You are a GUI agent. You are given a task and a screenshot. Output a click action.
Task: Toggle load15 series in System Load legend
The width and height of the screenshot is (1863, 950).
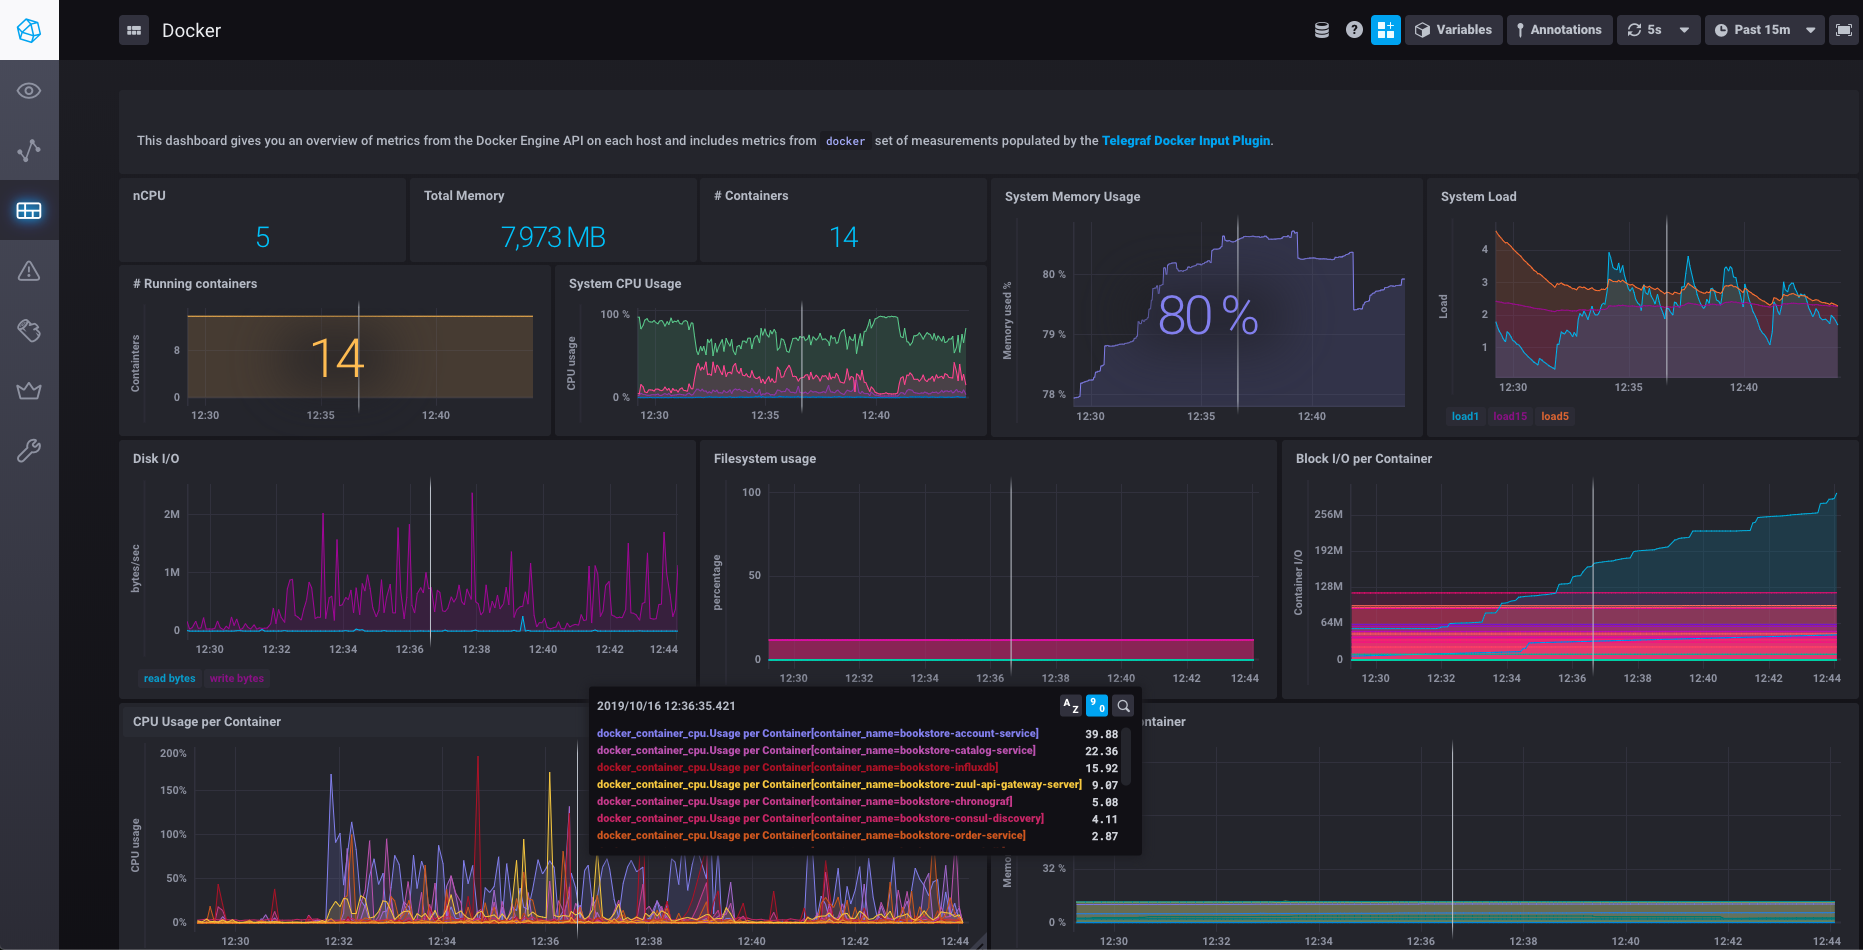point(1510,416)
